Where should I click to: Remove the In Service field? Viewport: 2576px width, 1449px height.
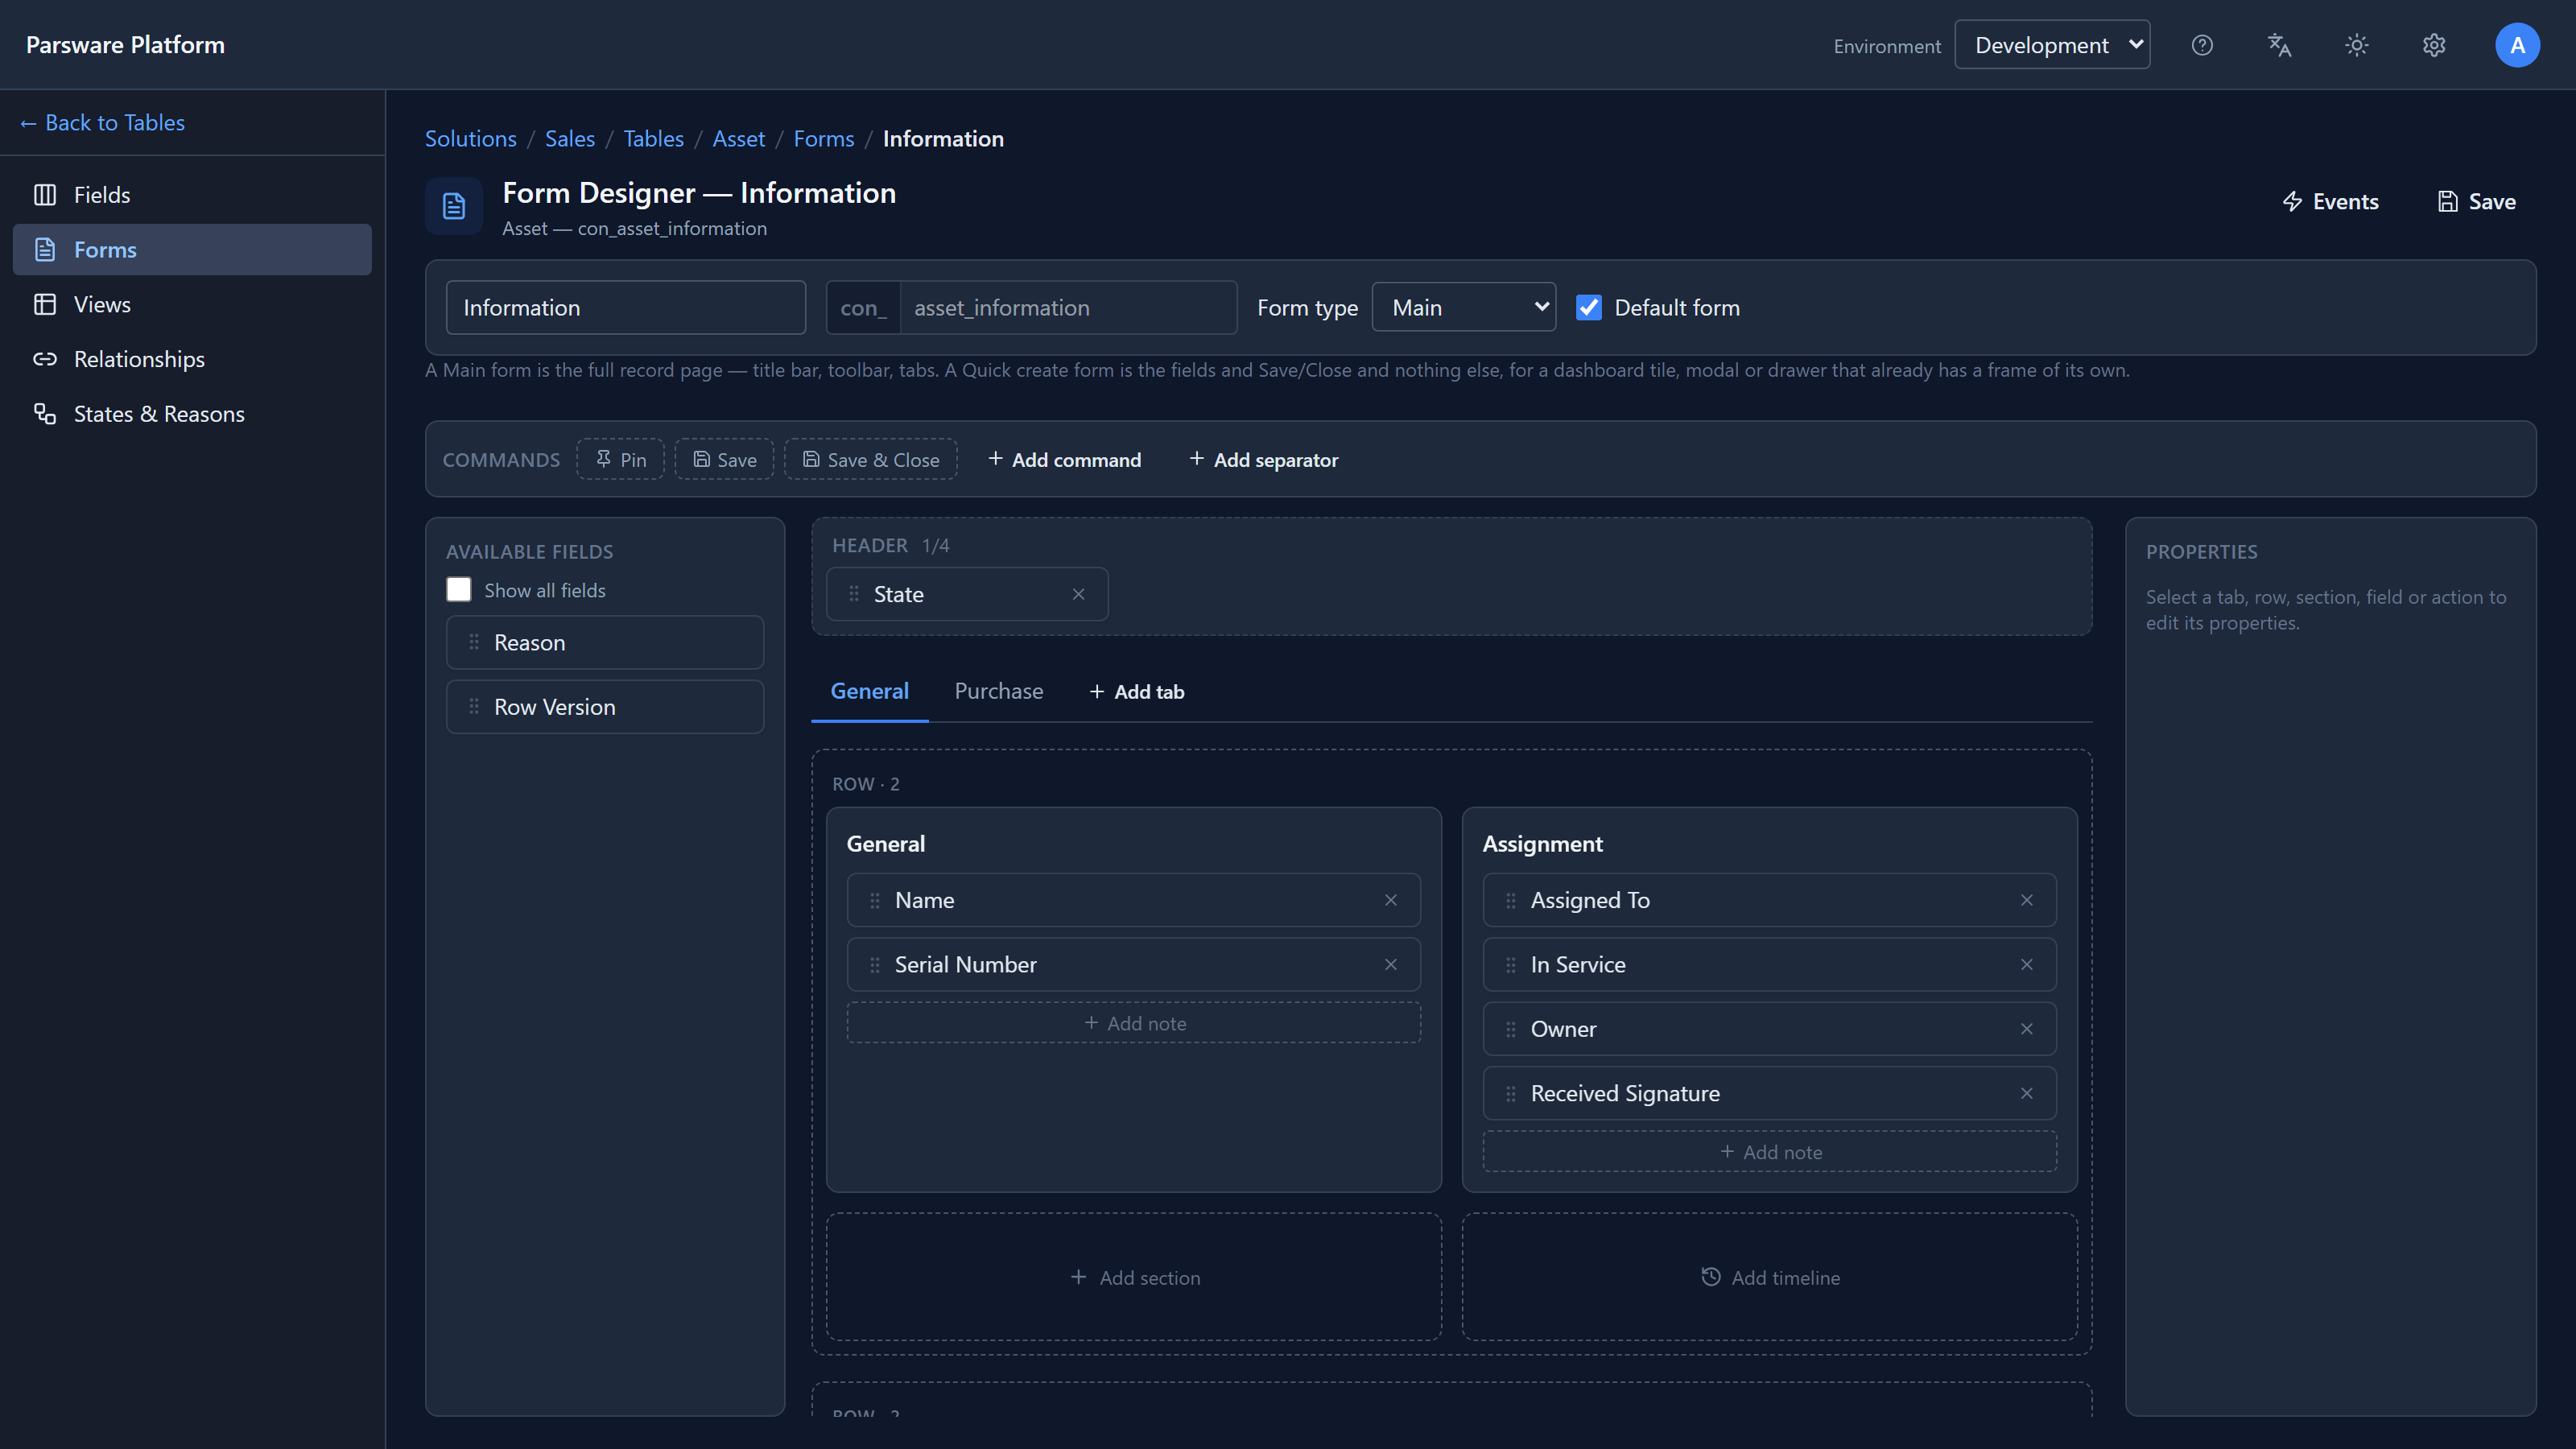[x=2026, y=964]
